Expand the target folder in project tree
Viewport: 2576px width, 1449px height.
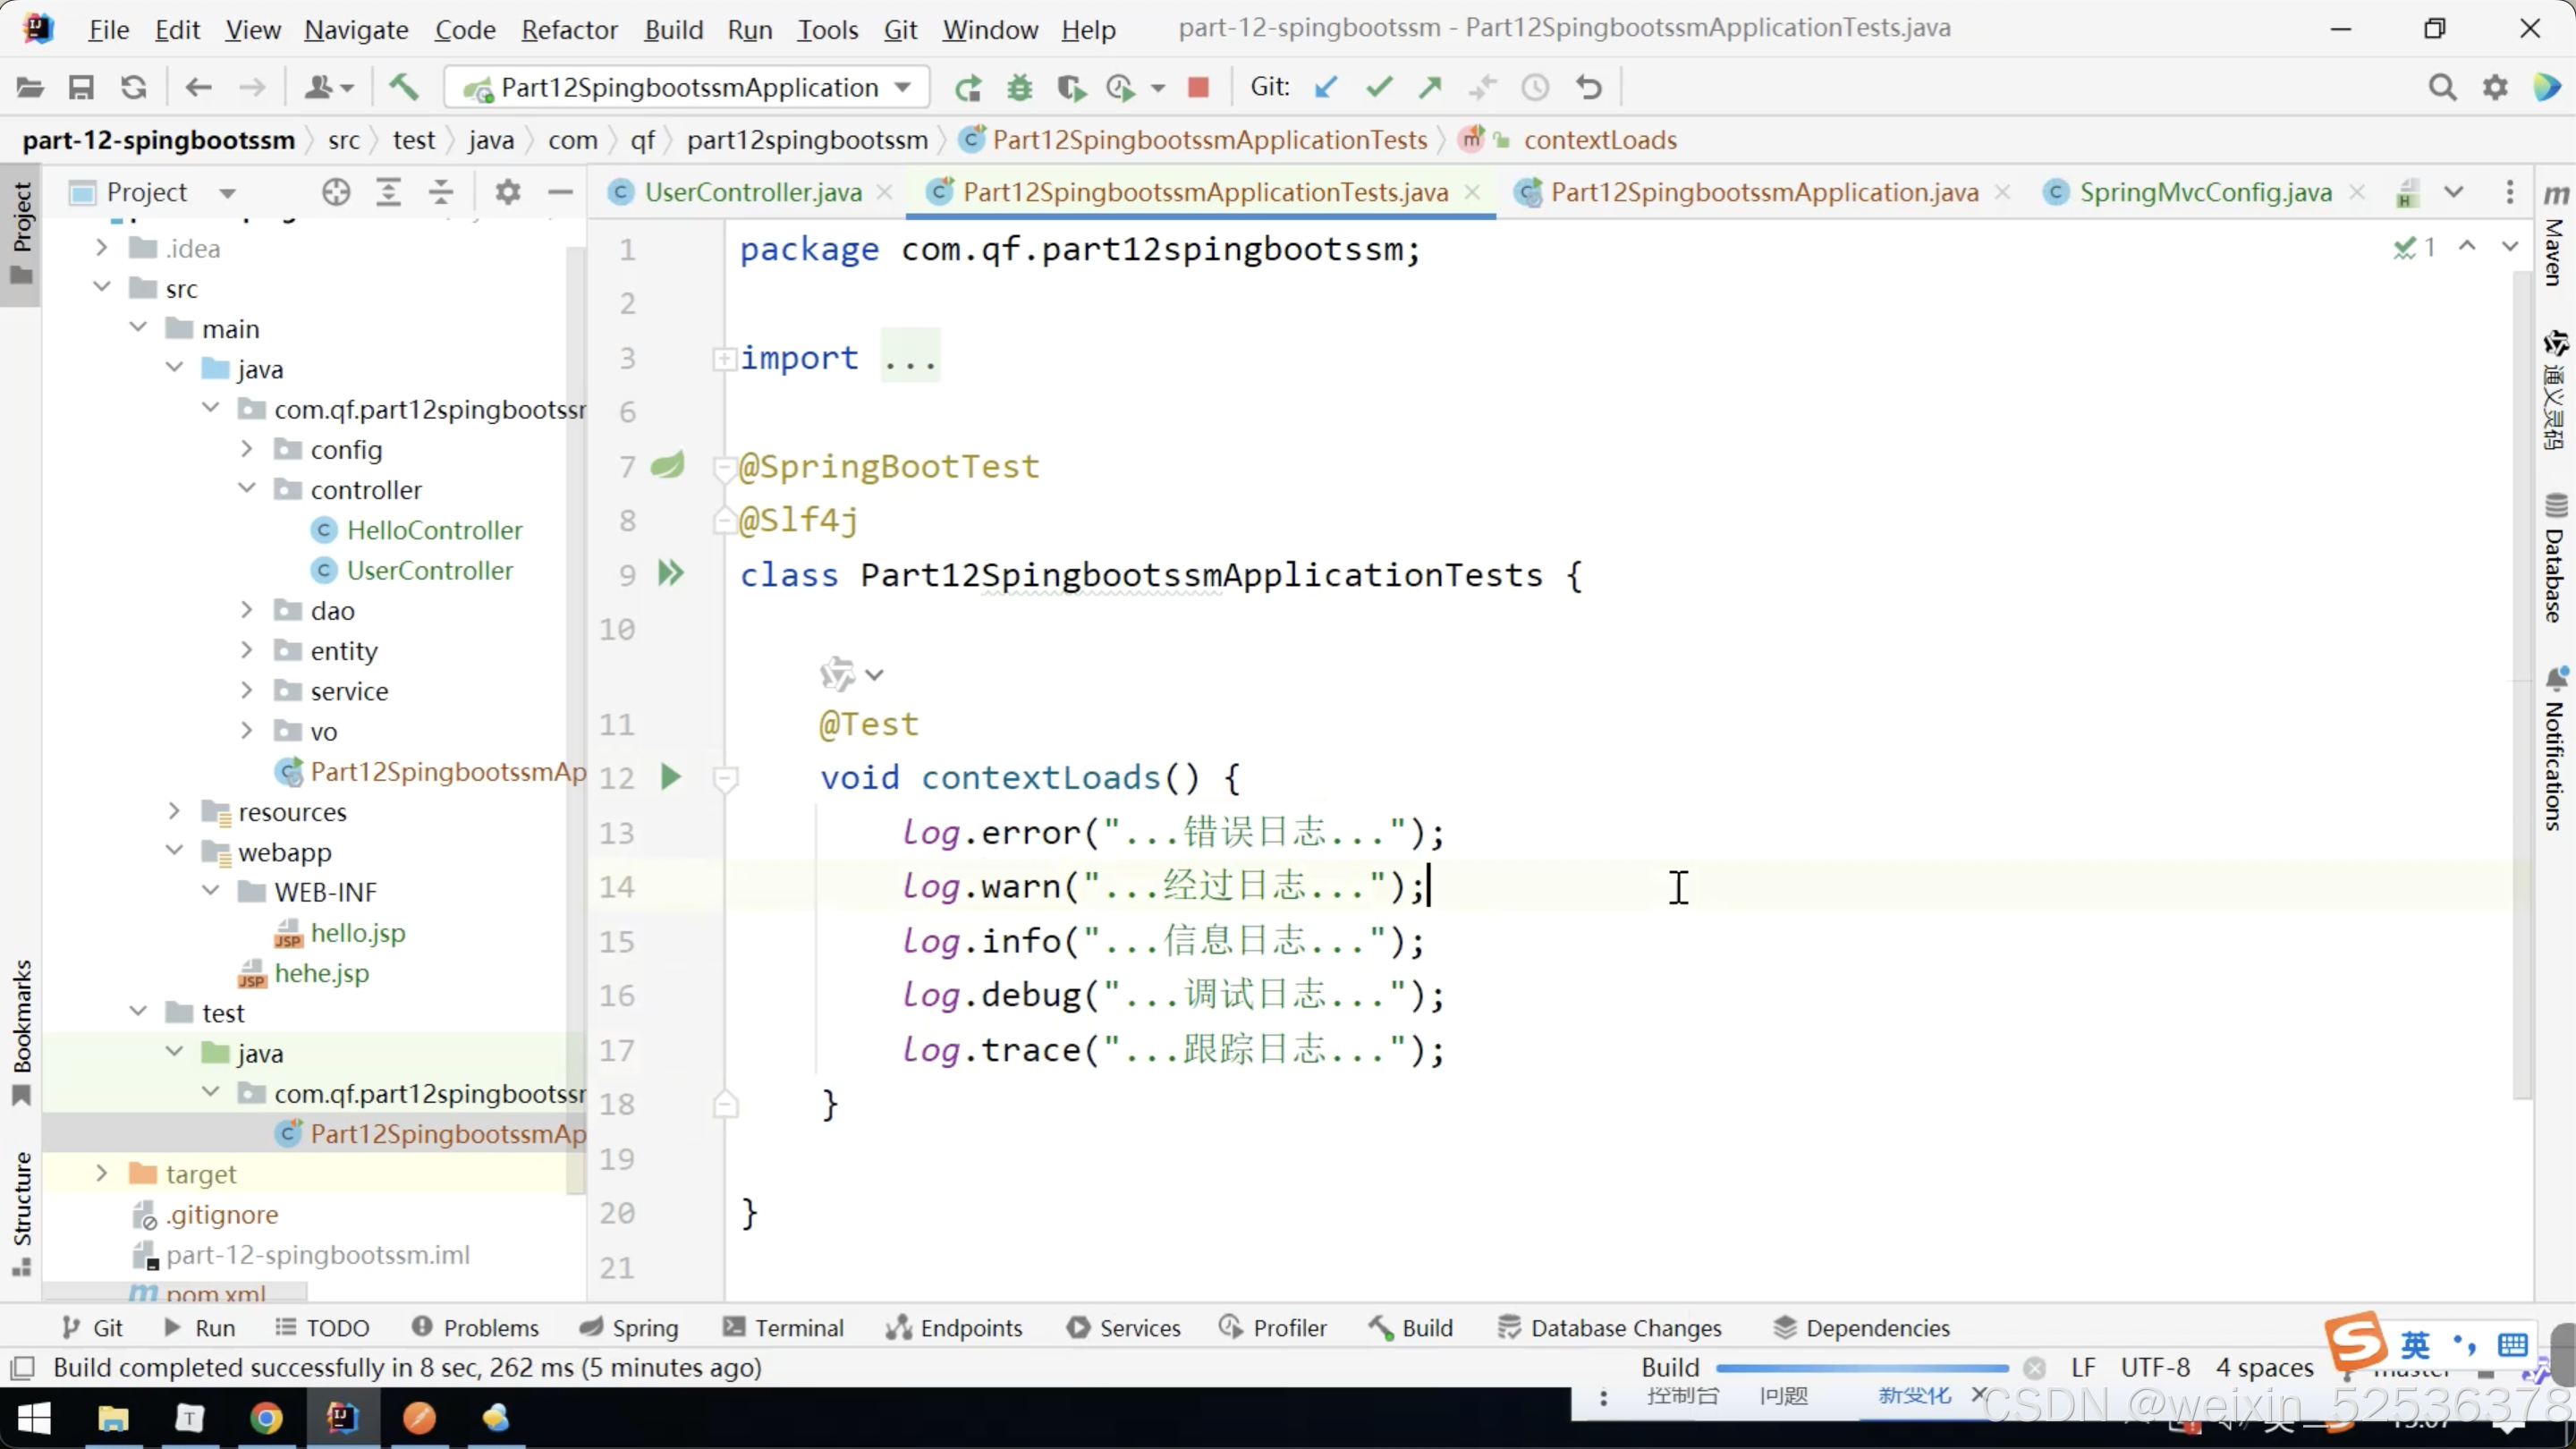coord(101,1173)
